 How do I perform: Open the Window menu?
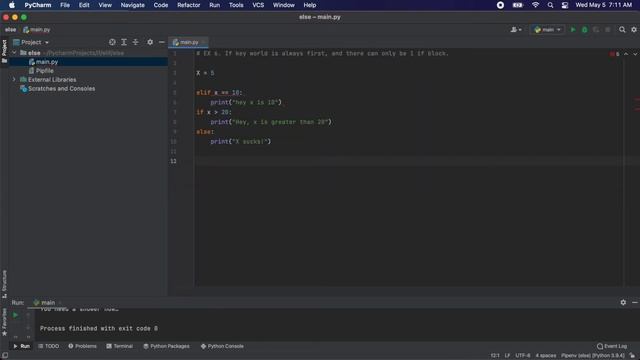tap(284, 5)
